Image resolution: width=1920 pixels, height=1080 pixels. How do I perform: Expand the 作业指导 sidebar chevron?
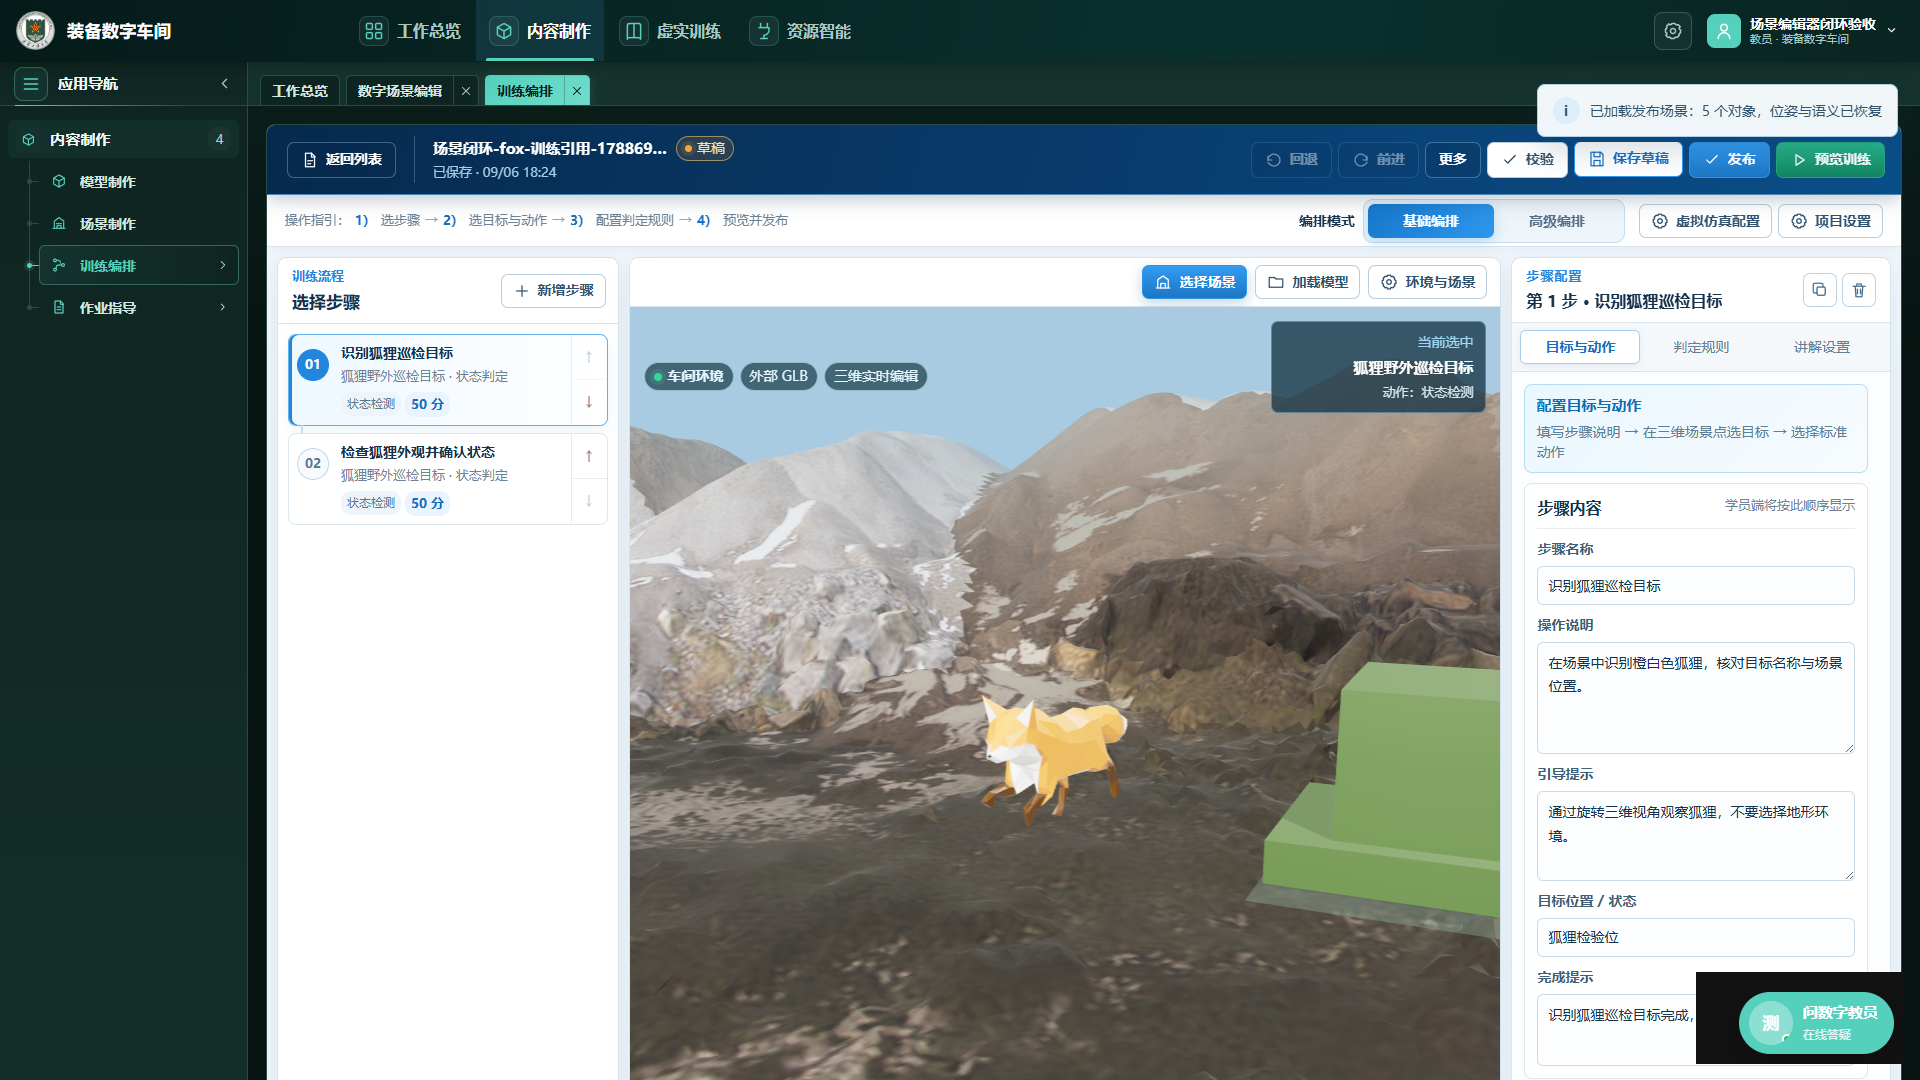click(x=223, y=307)
